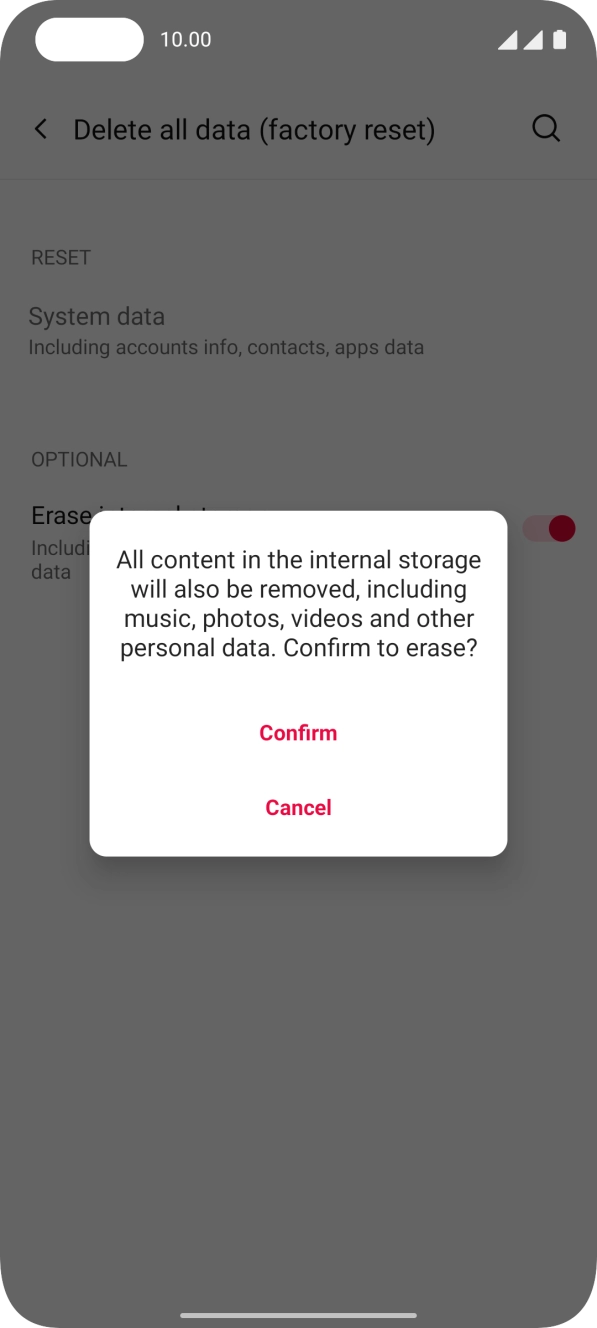
Task: Tap the battery icon in status bar
Action: 559,39
